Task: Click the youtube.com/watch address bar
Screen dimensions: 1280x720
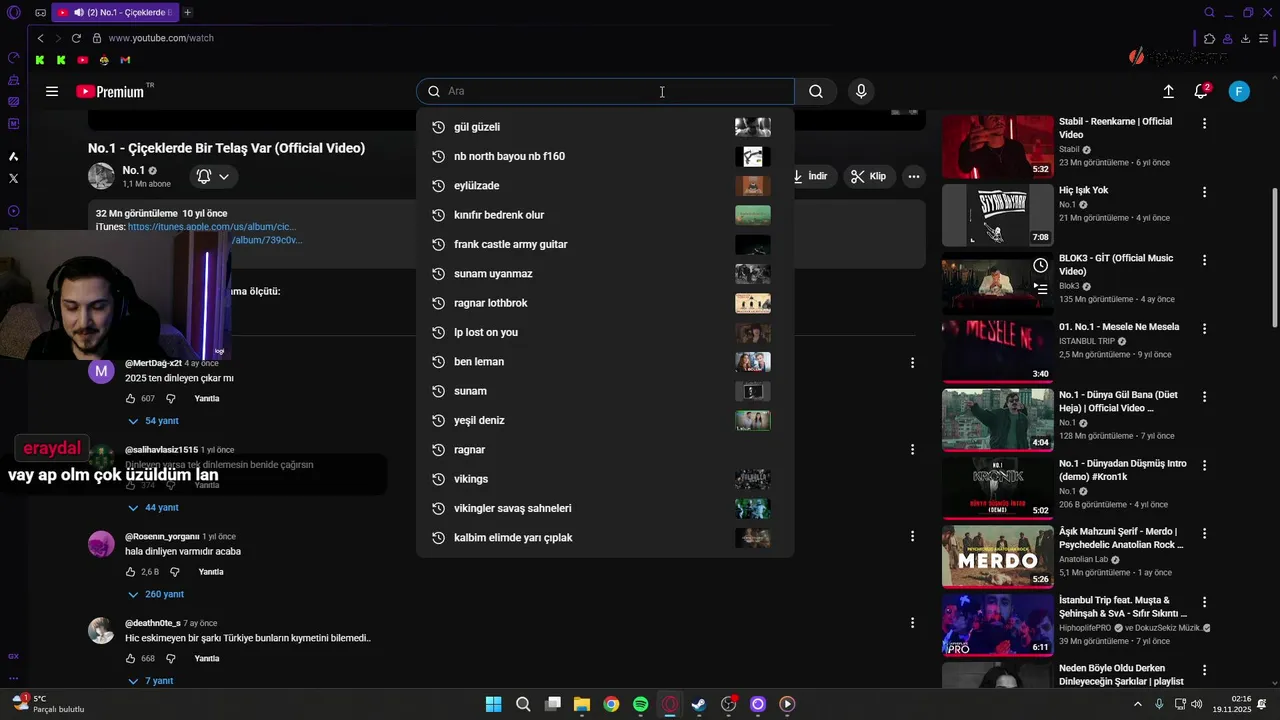Action: [x=161, y=38]
